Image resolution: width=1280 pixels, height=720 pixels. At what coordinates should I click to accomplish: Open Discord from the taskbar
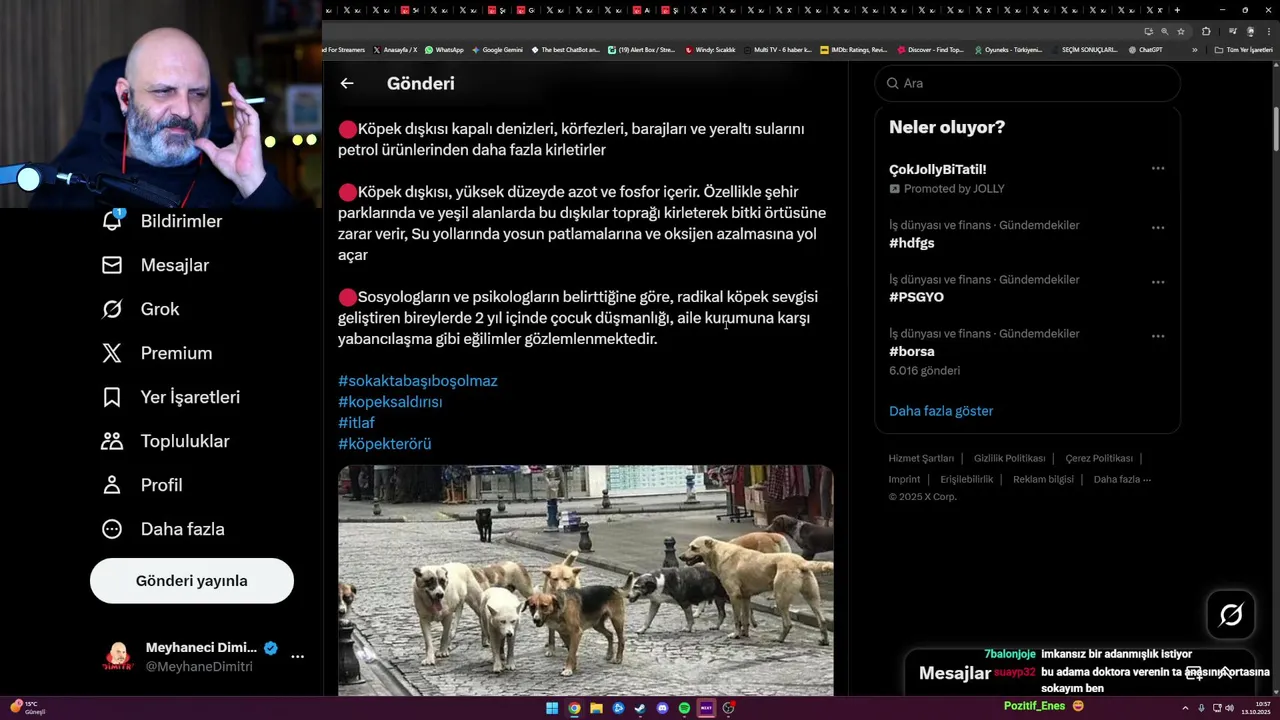(x=662, y=708)
